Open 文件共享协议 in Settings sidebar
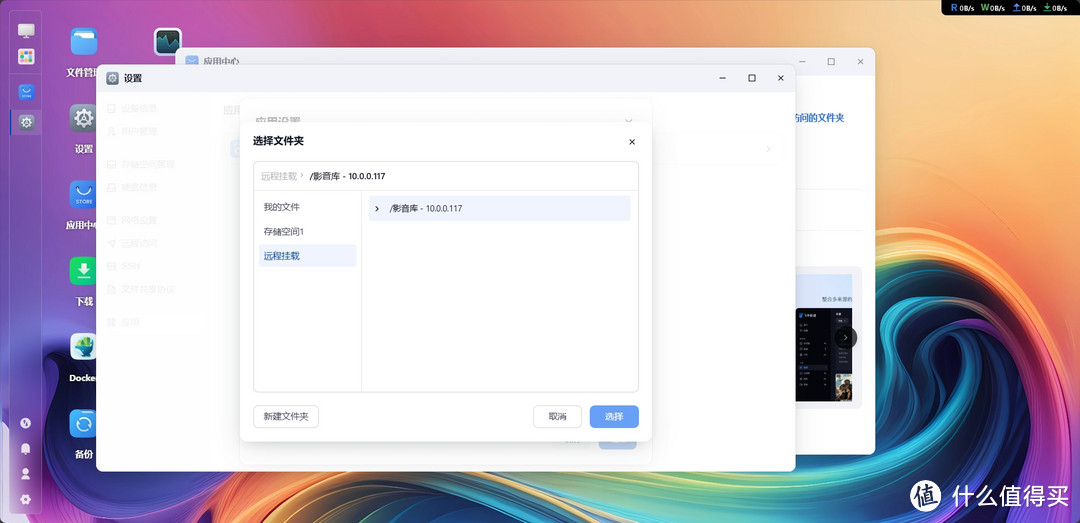Screen dimensions: 1080x523 [141, 289]
